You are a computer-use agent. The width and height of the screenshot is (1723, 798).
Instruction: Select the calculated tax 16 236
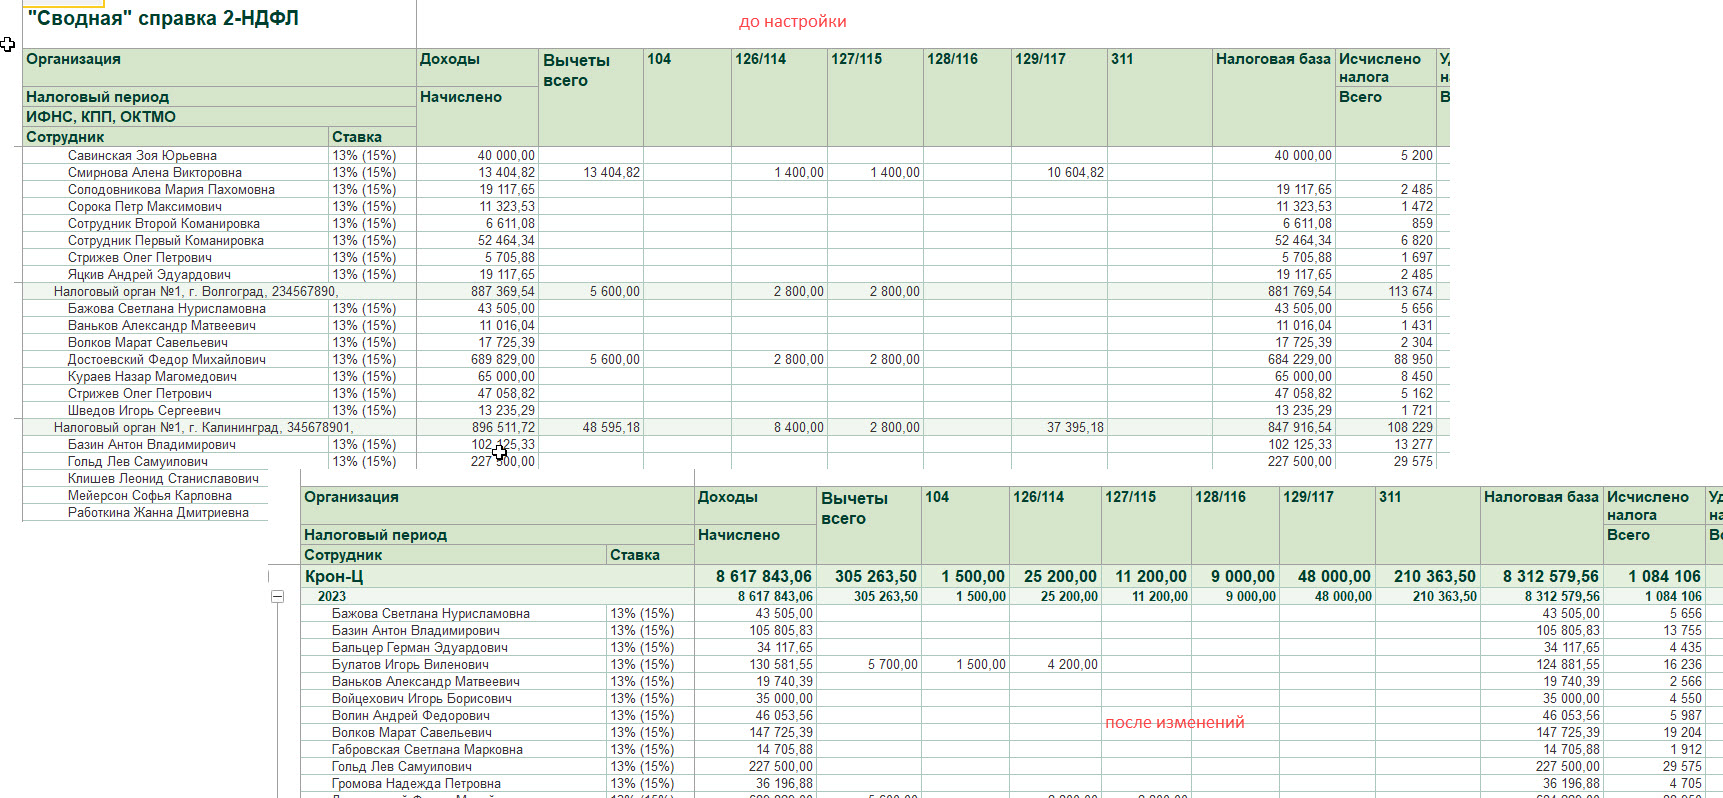coord(1682,664)
